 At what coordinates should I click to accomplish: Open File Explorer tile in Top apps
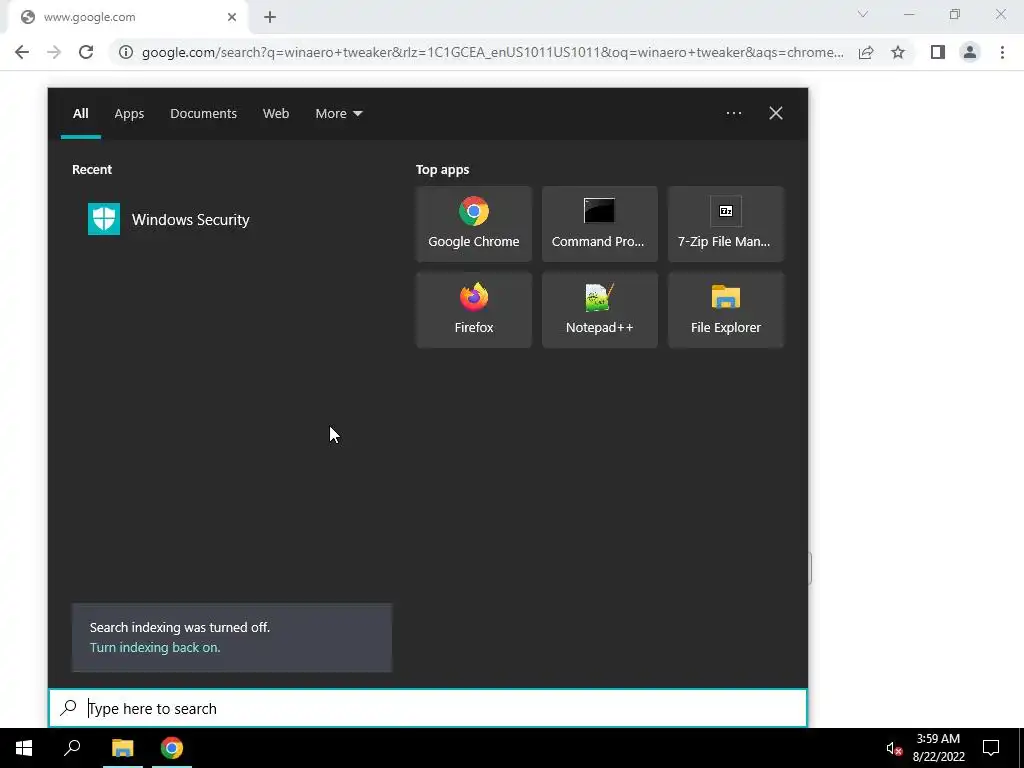click(726, 310)
